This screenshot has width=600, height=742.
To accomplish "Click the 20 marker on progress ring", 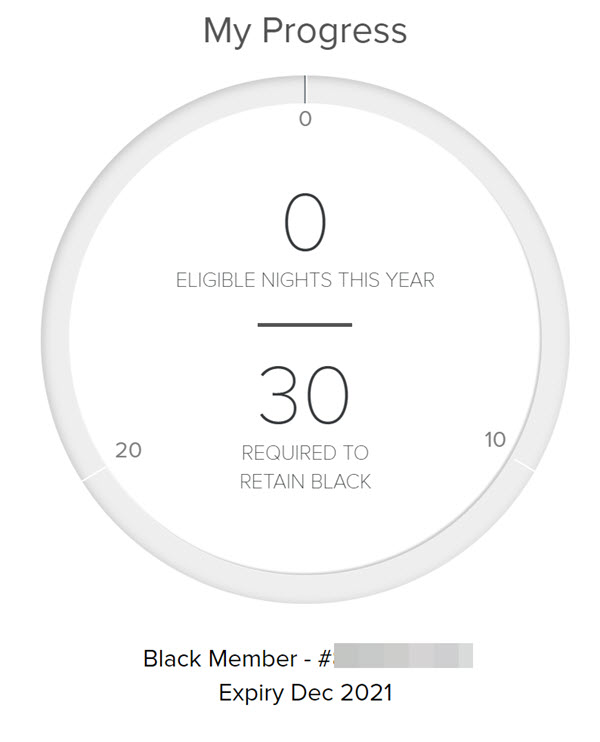I will [128, 450].
